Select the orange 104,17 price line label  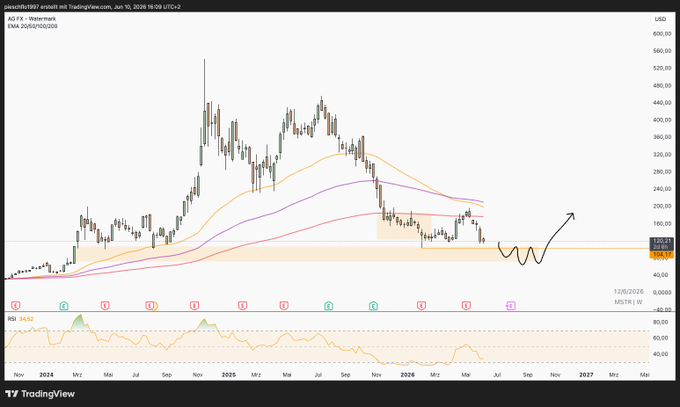[x=661, y=255]
